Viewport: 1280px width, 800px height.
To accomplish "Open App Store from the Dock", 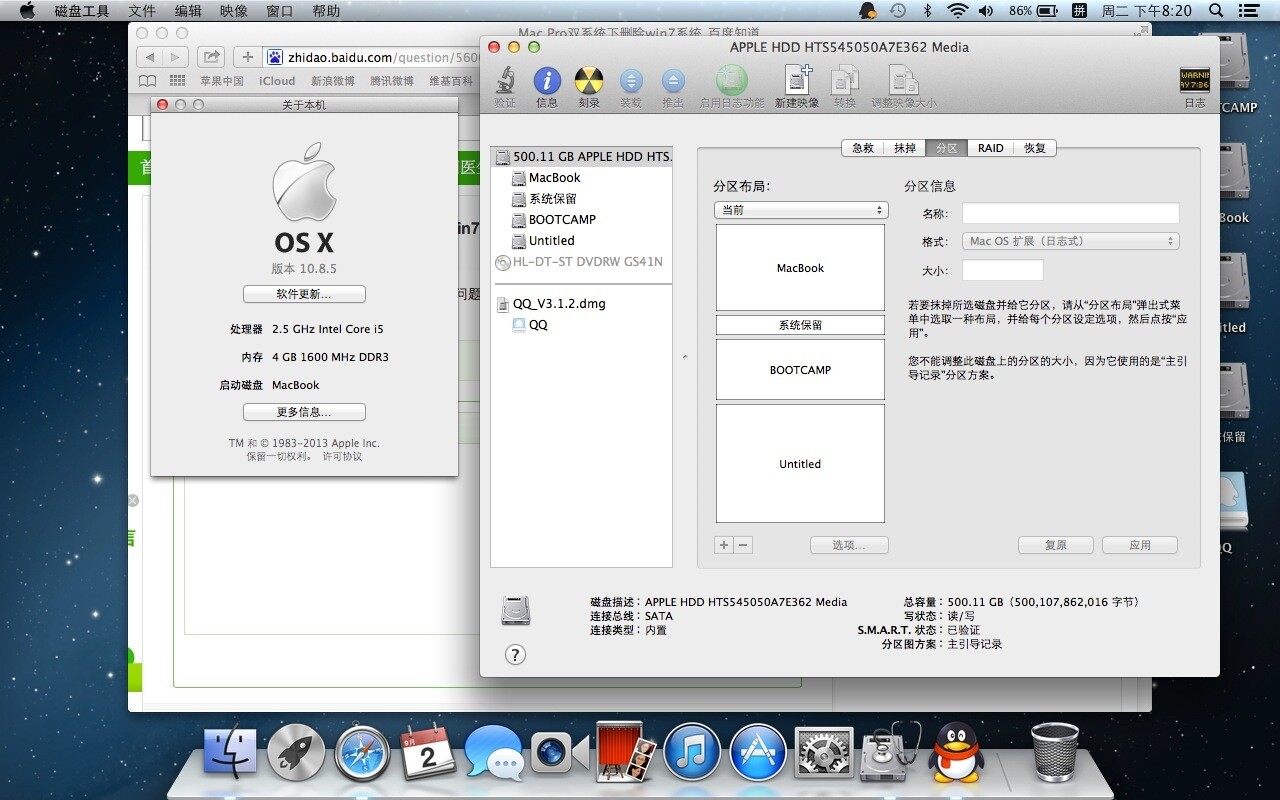I will coord(758,753).
